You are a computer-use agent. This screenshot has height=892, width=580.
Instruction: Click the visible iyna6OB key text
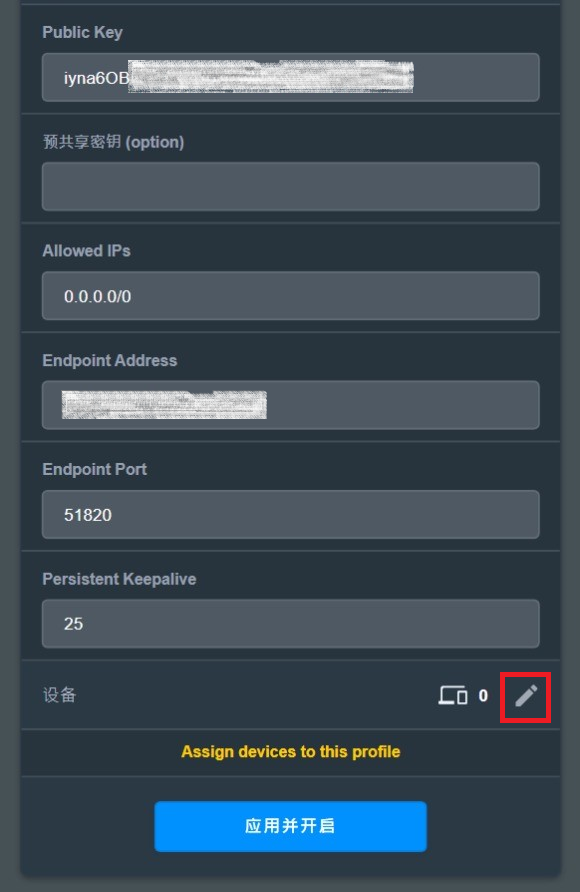coord(96,78)
